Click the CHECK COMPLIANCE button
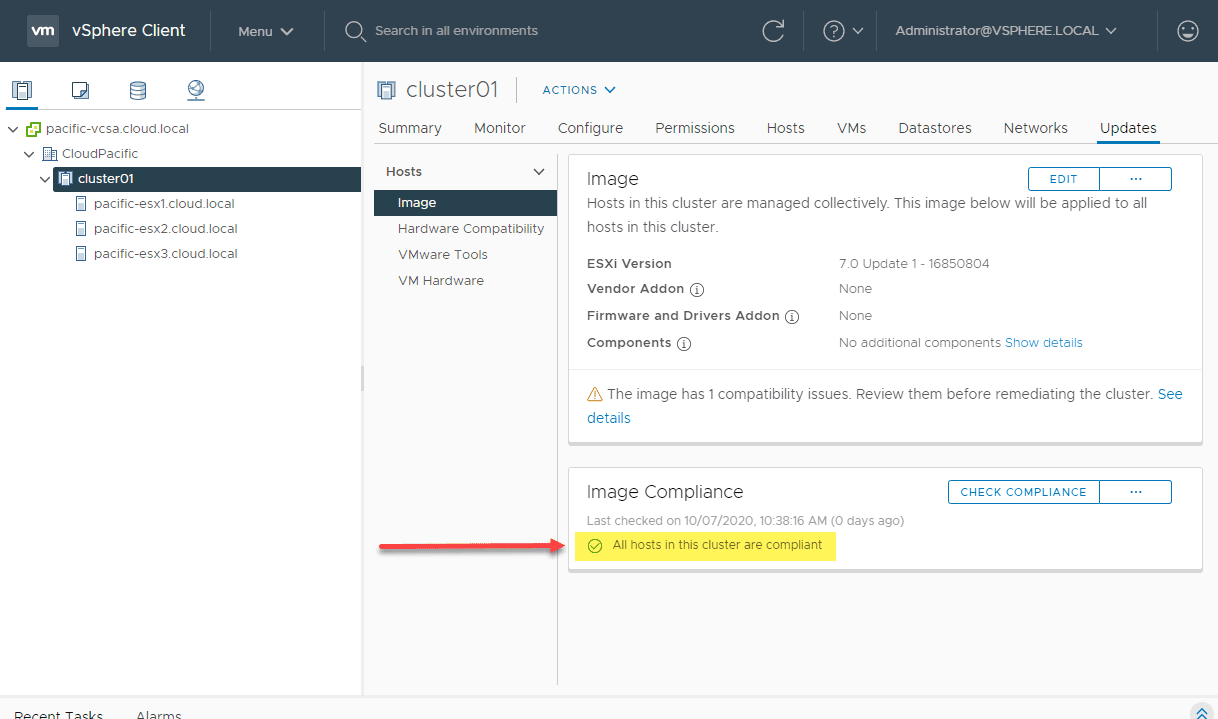This screenshot has width=1218, height=719. coord(1023,492)
